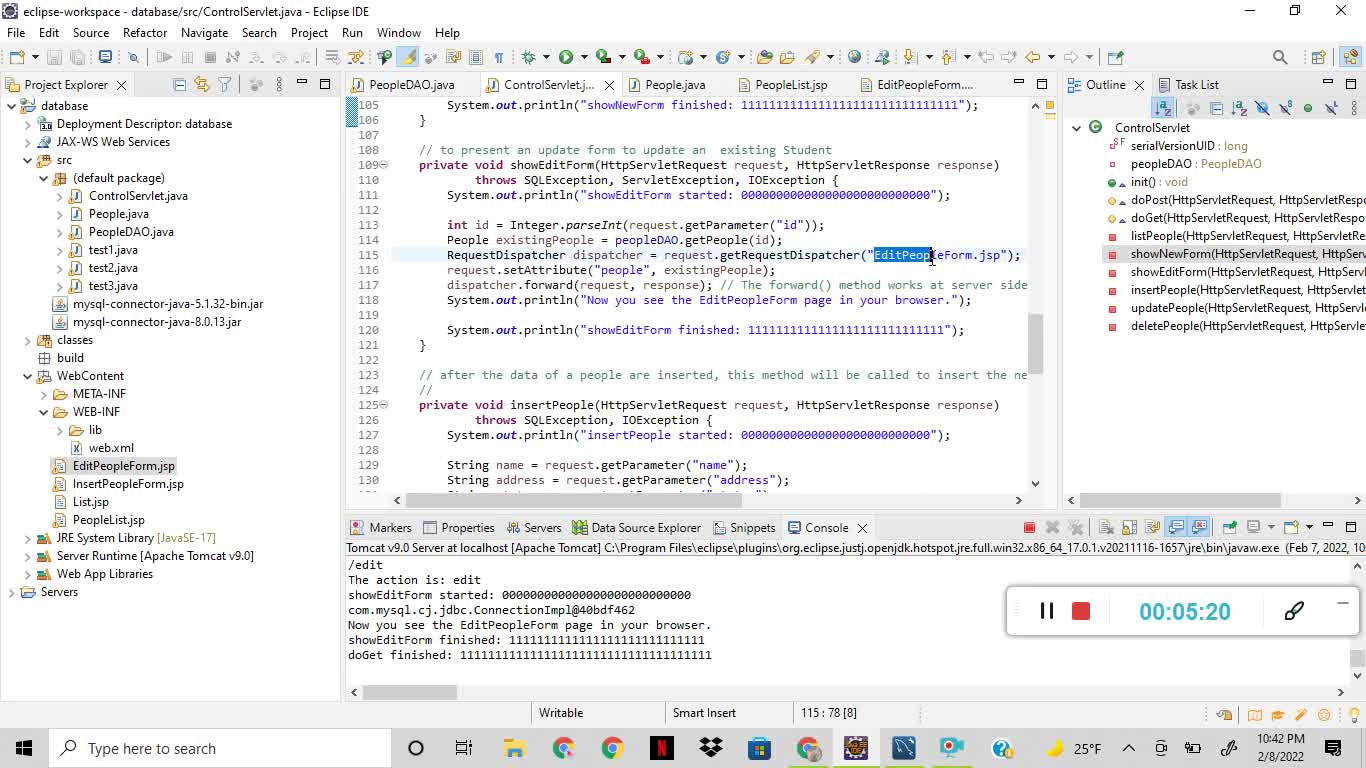Click the Save All toolbar icon
This screenshot has width=1366, height=768.
click(77, 57)
